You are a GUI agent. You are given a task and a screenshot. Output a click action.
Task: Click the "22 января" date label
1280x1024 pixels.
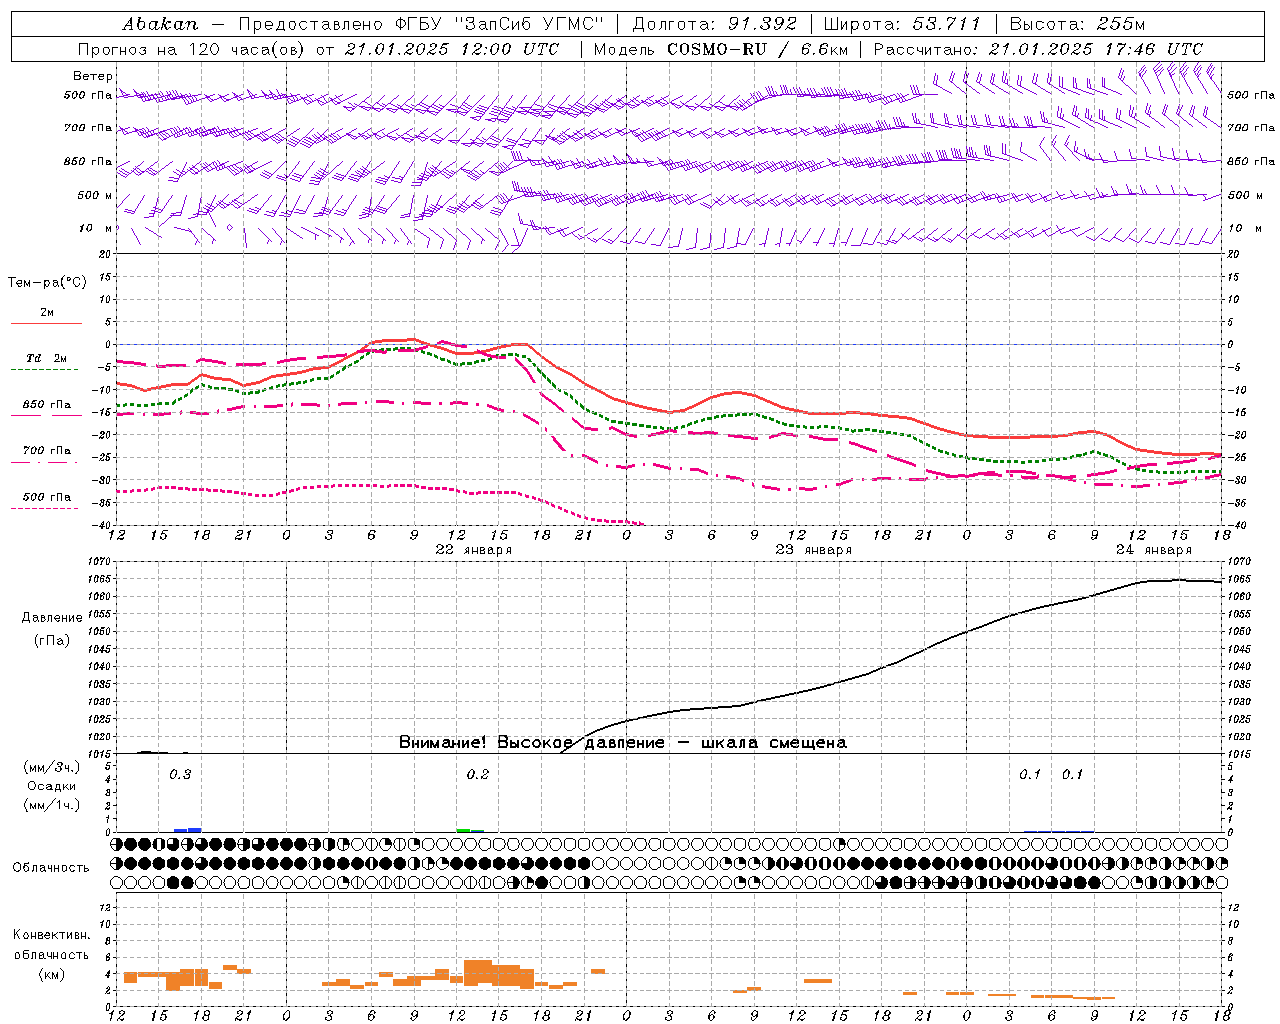[x=473, y=550]
